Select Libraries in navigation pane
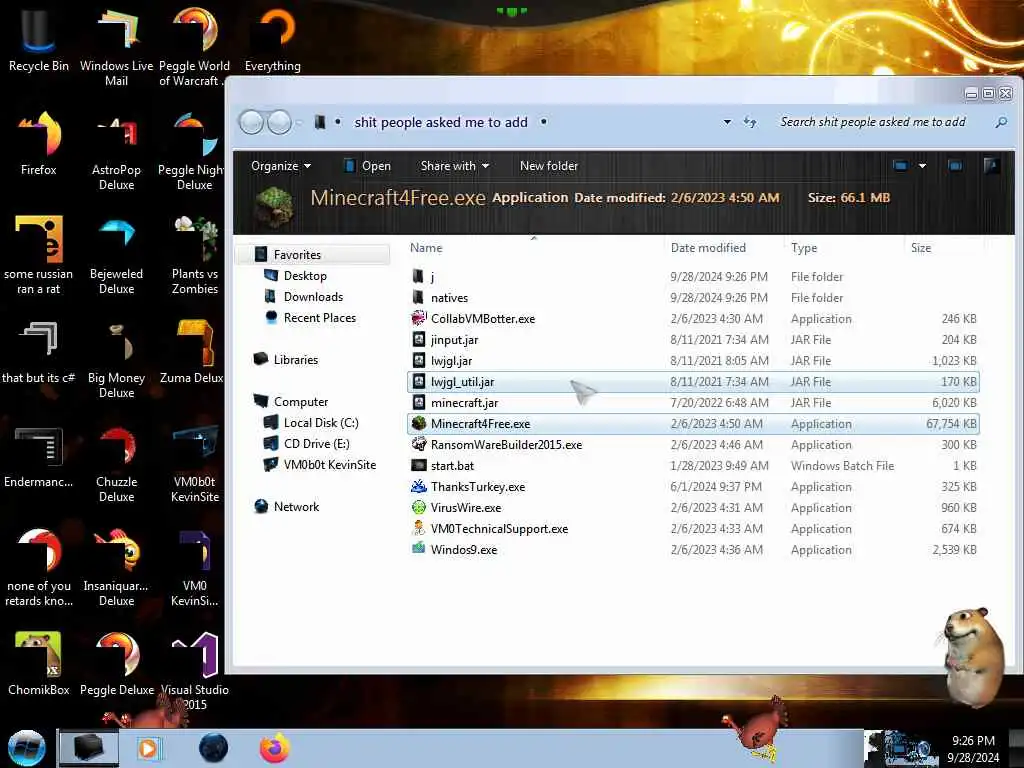The width and height of the screenshot is (1024, 768). 295,360
